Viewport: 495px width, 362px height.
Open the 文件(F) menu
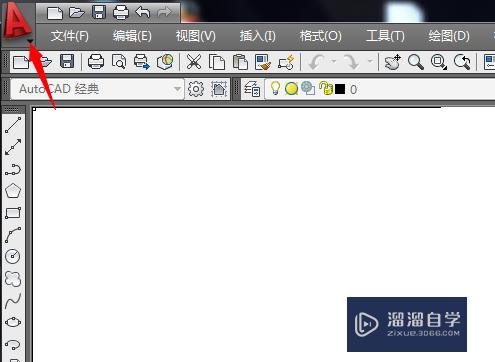(70, 36)
